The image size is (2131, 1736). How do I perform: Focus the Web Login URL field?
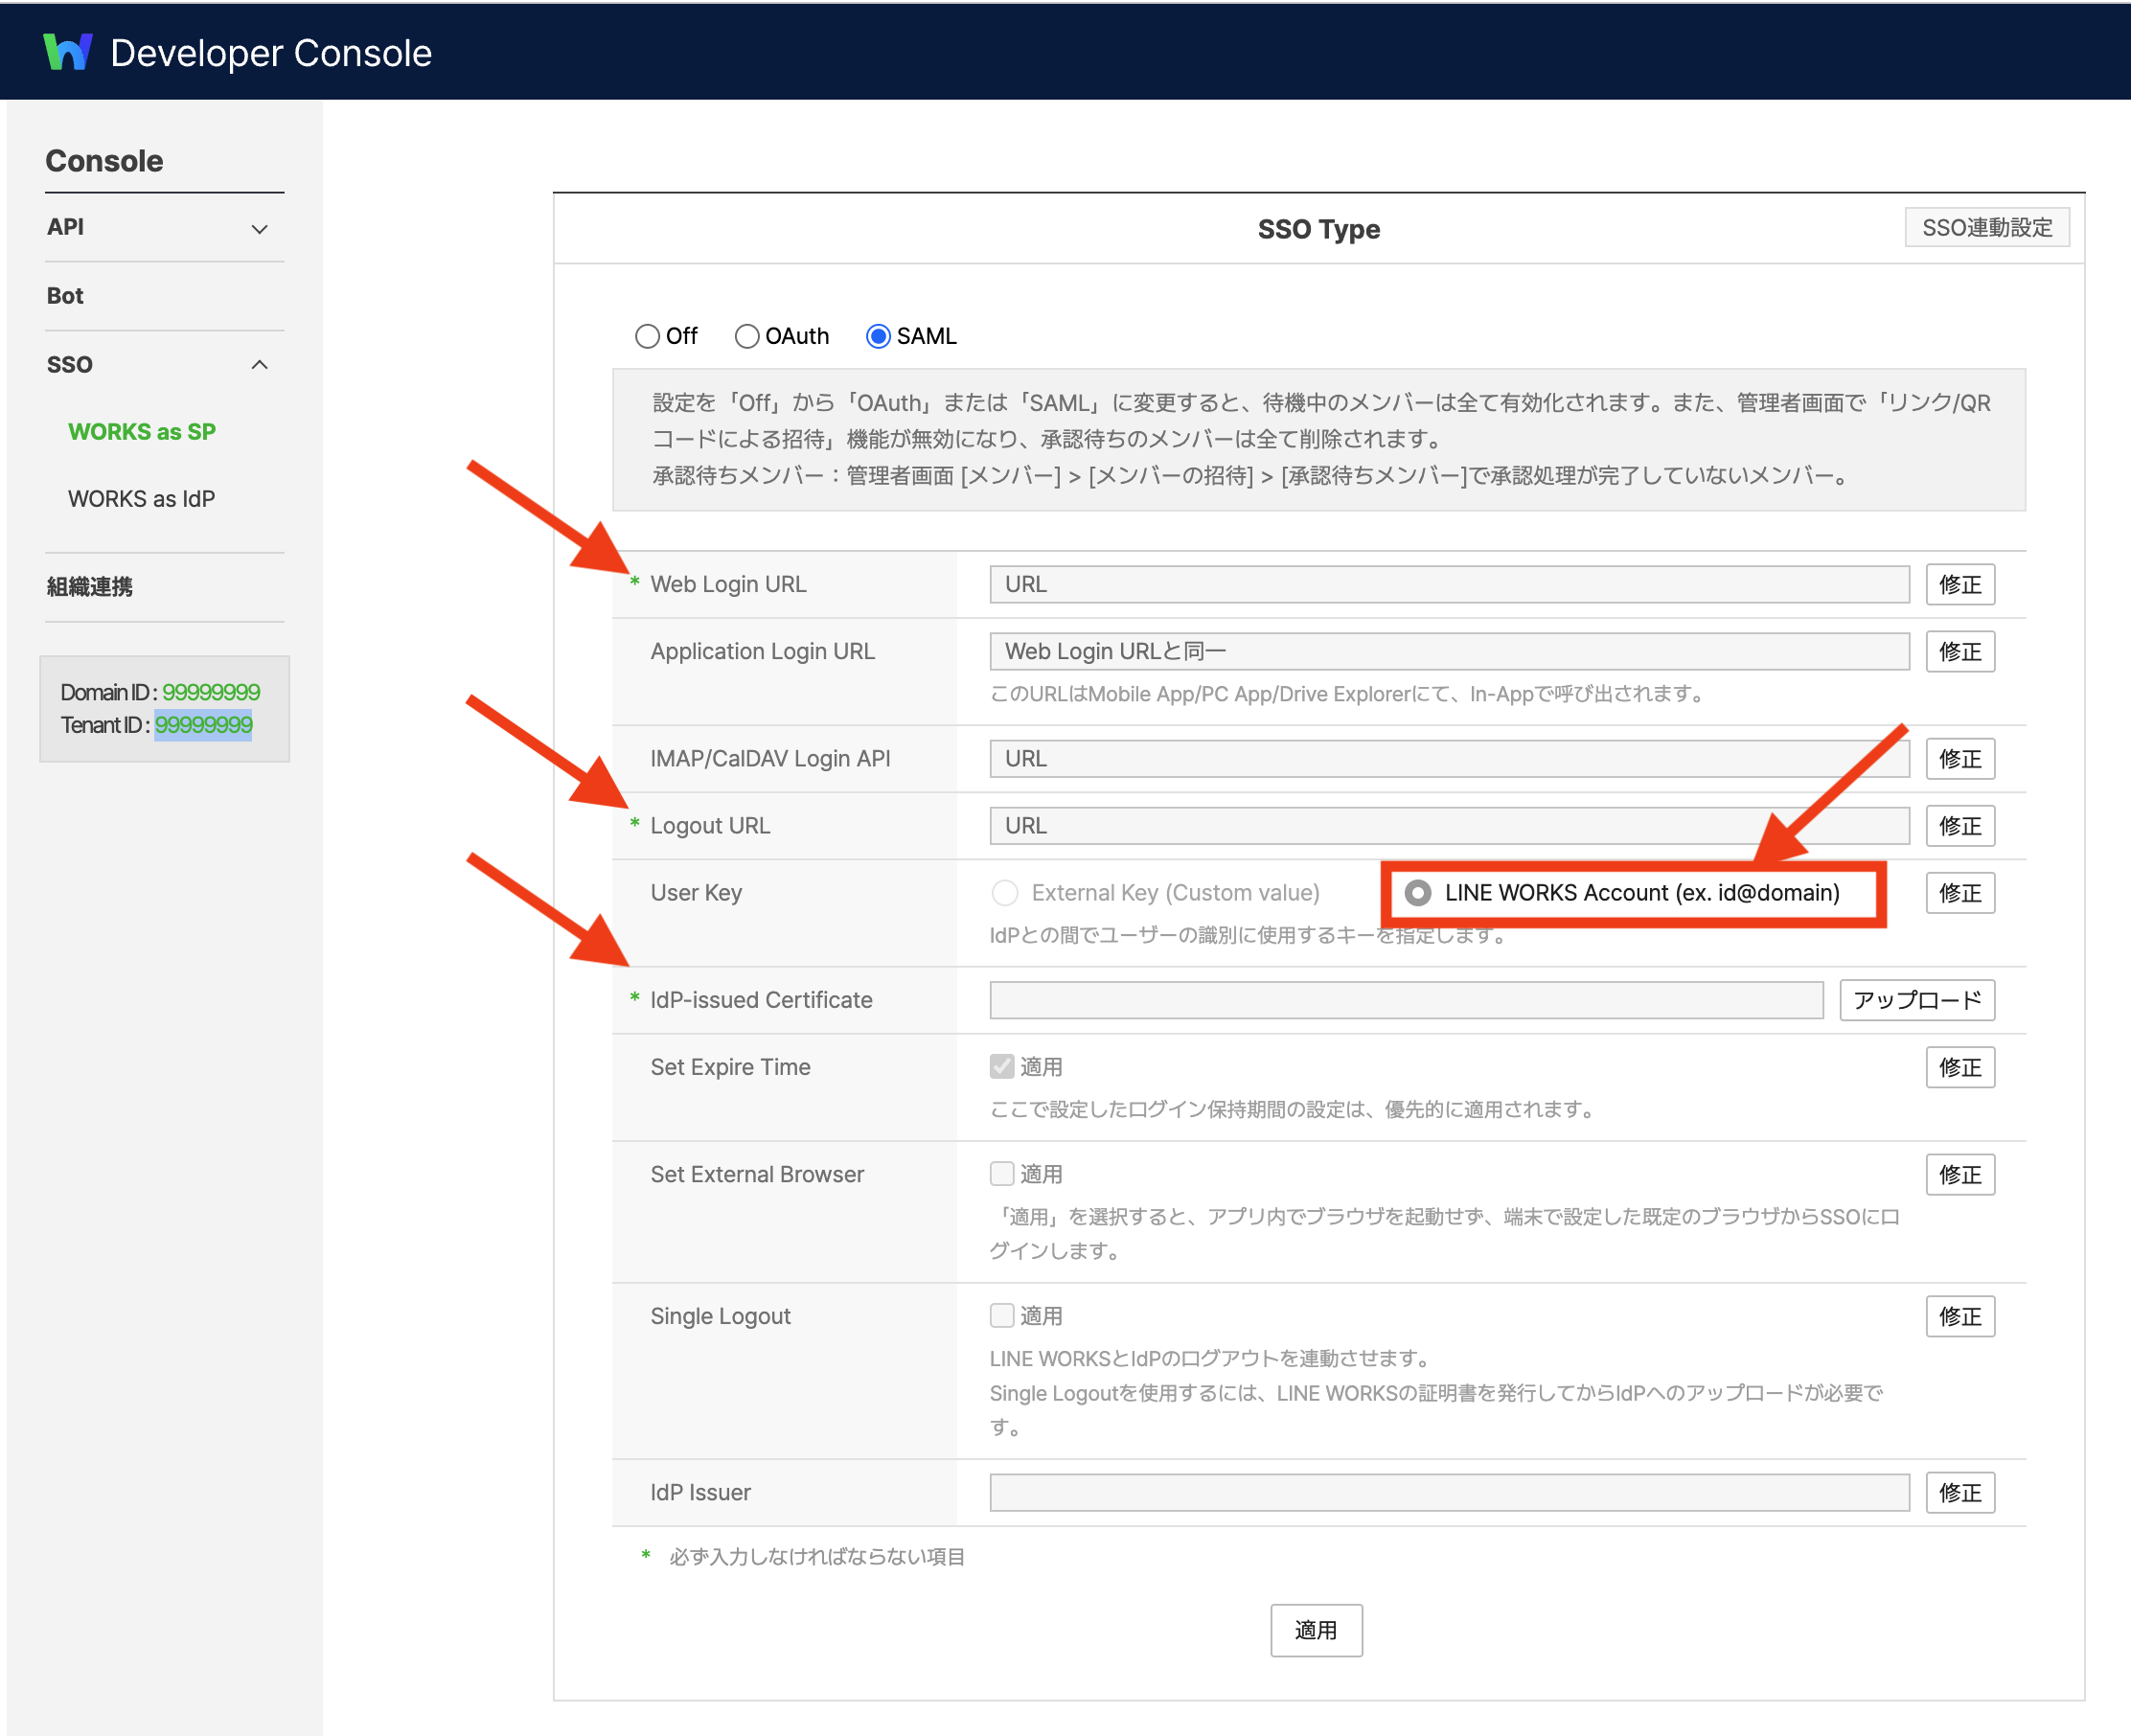pos(1449,585)
